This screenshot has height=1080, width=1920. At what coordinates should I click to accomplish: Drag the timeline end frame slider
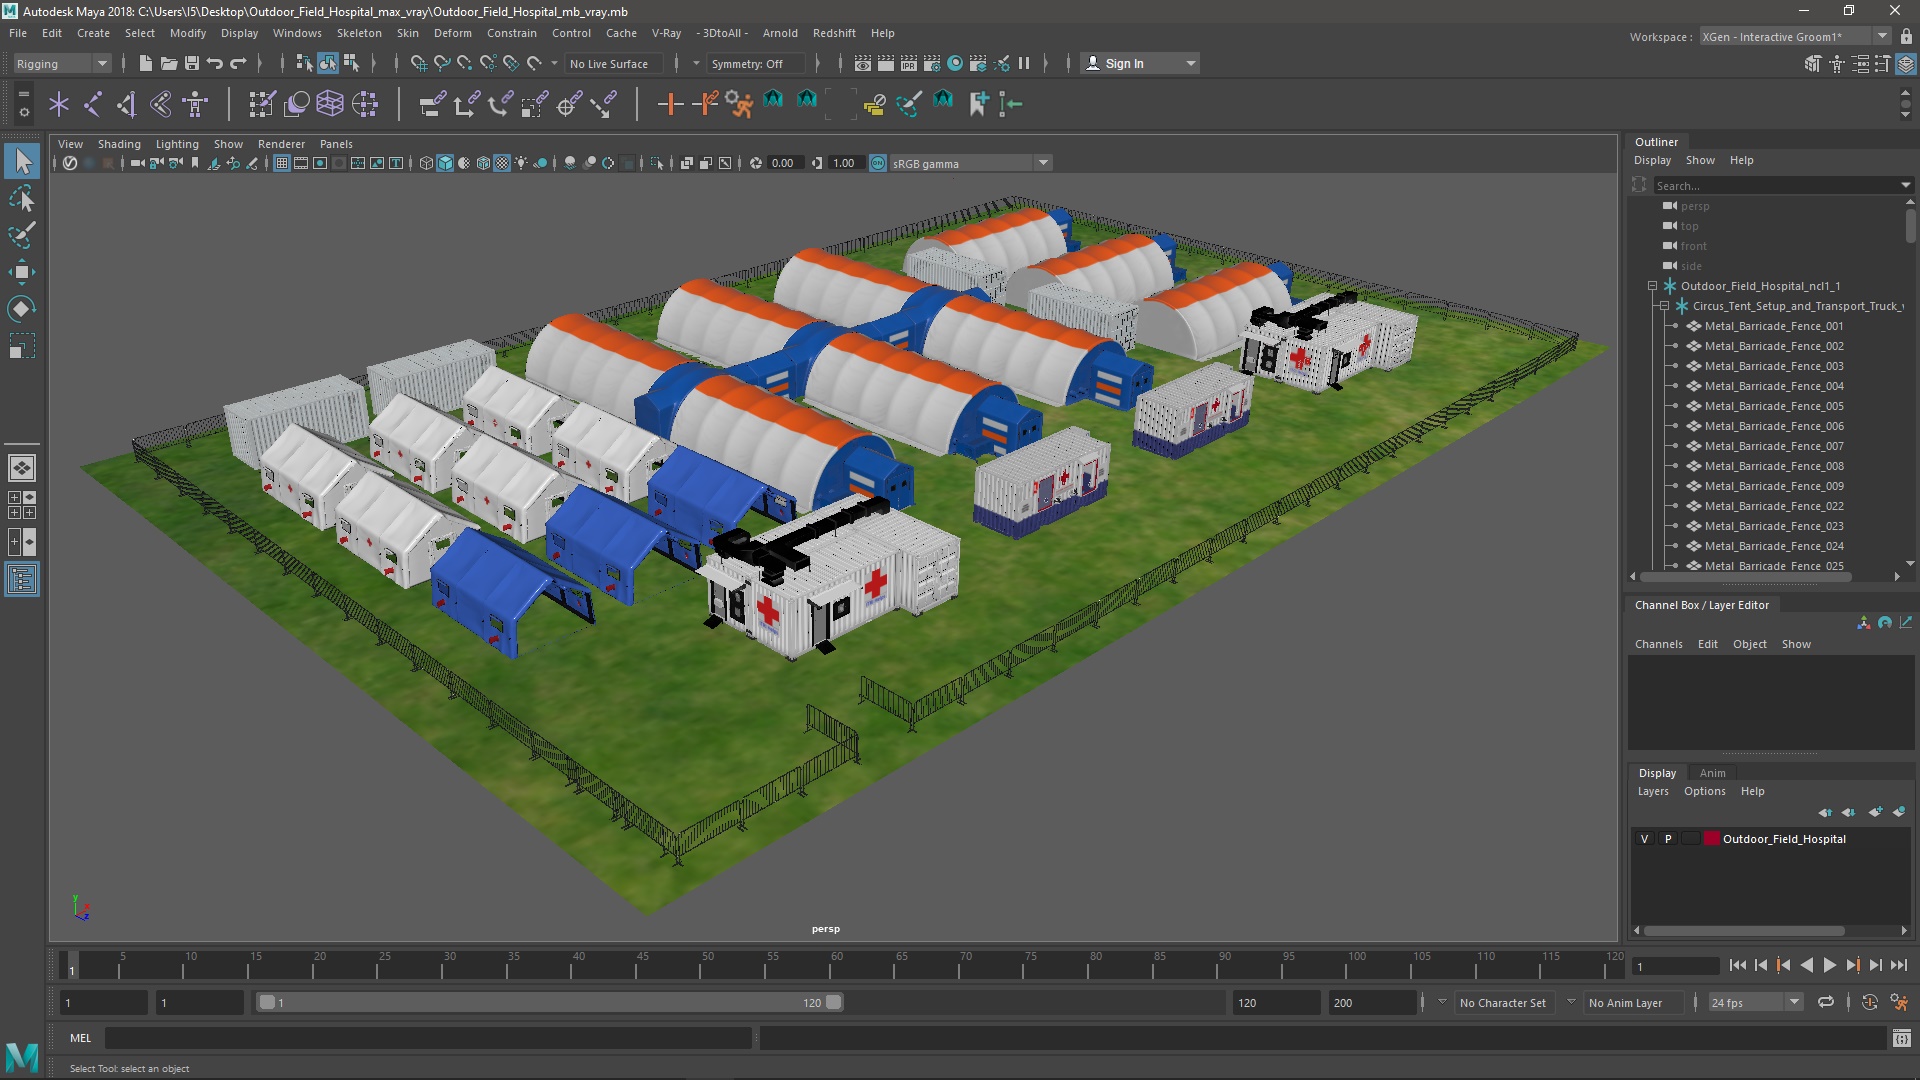[x=835, y=1002]
